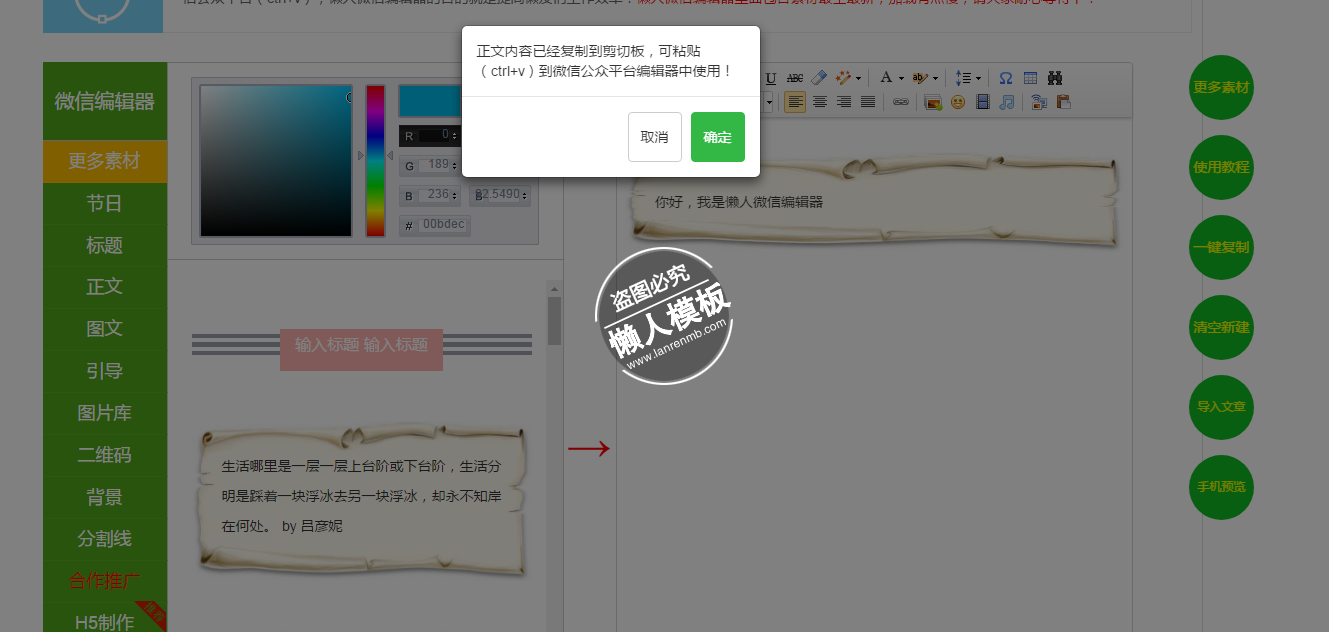Screen dimensions: 1329x632
Task: Click the insert image icon
Action: click(933, 102)
